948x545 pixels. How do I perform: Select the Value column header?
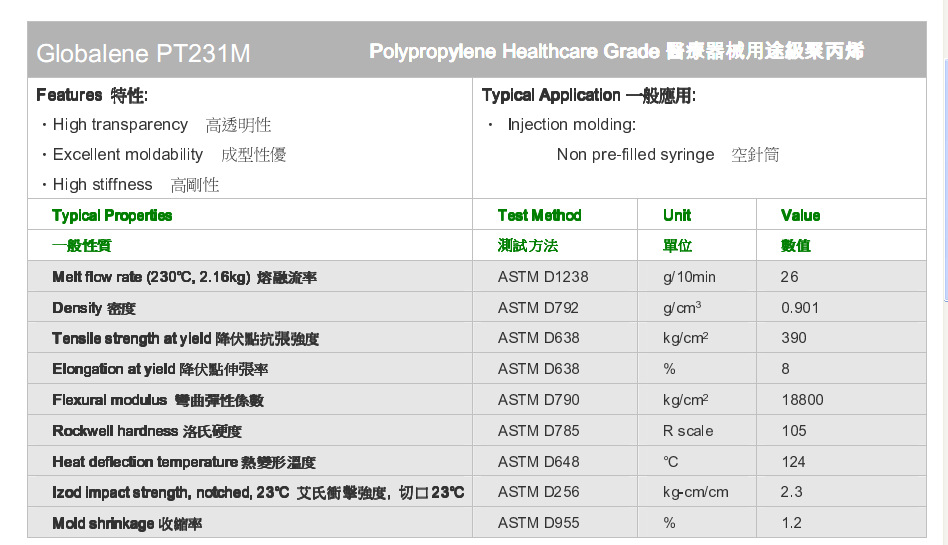800,215
